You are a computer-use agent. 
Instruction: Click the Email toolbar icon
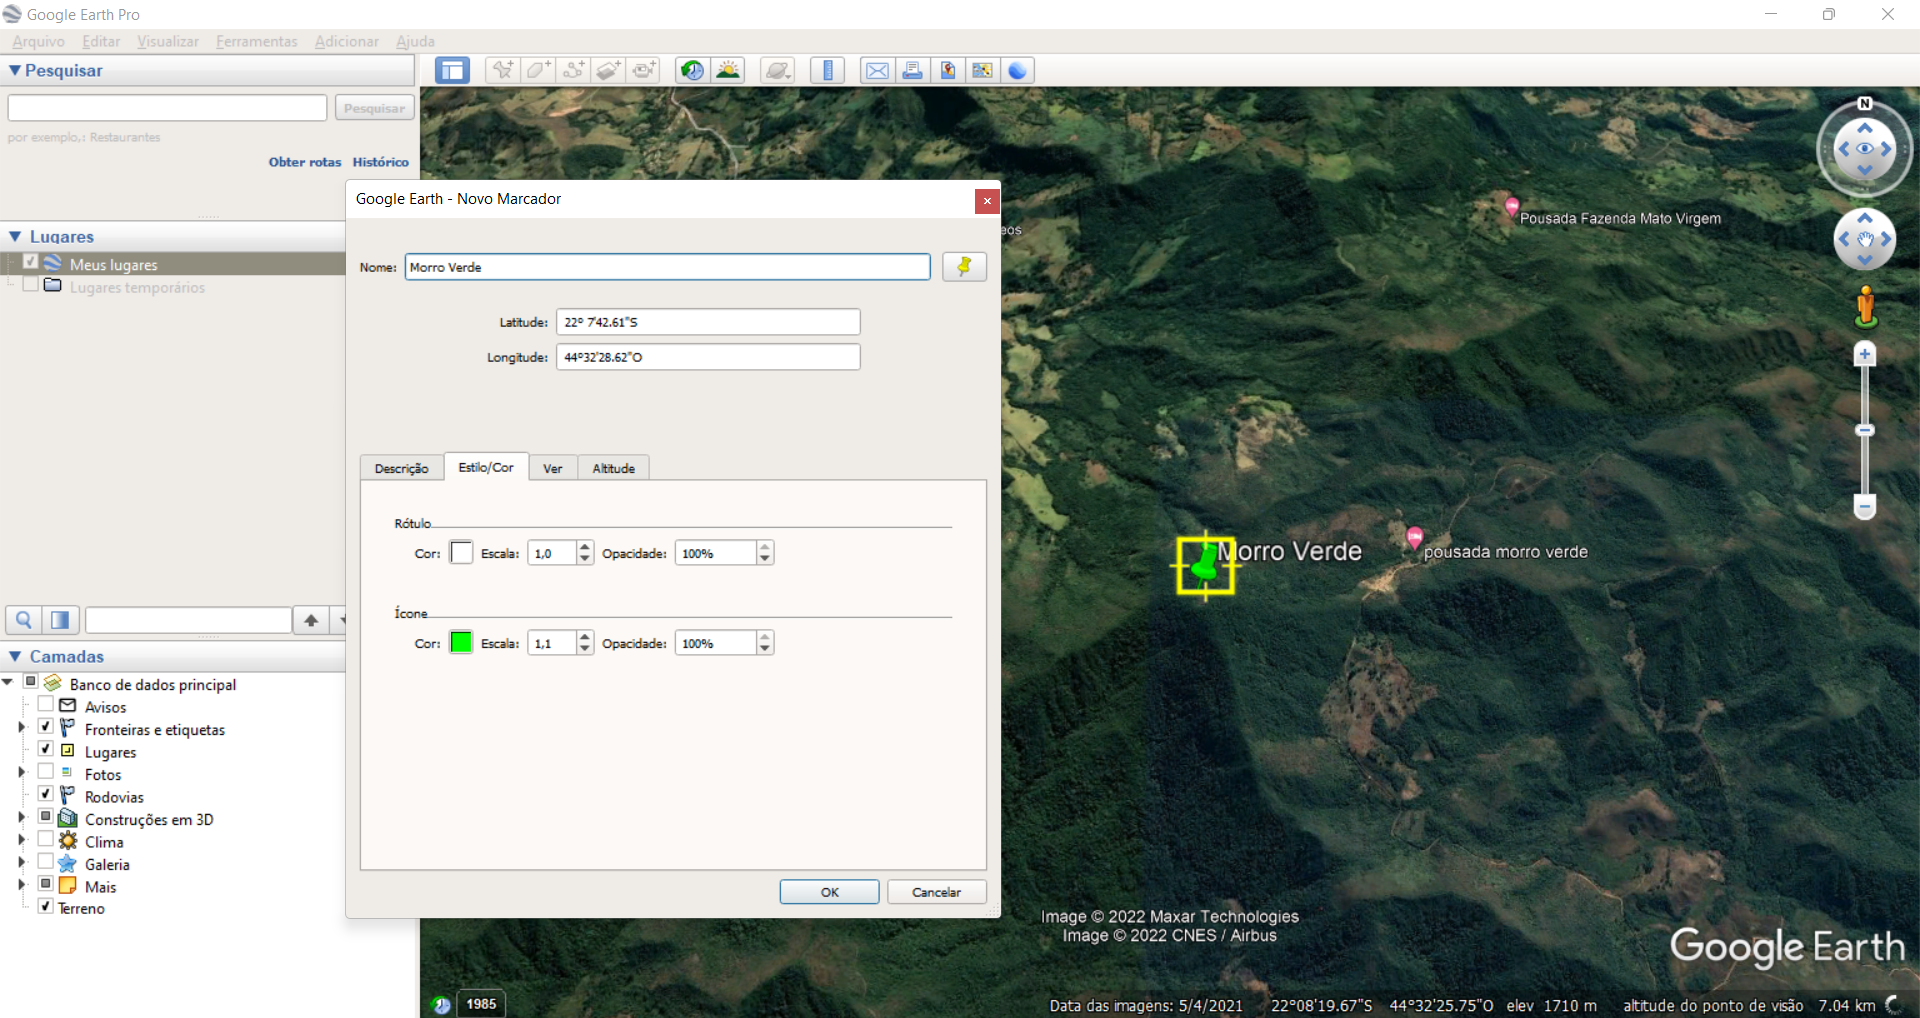pos(877,70)
